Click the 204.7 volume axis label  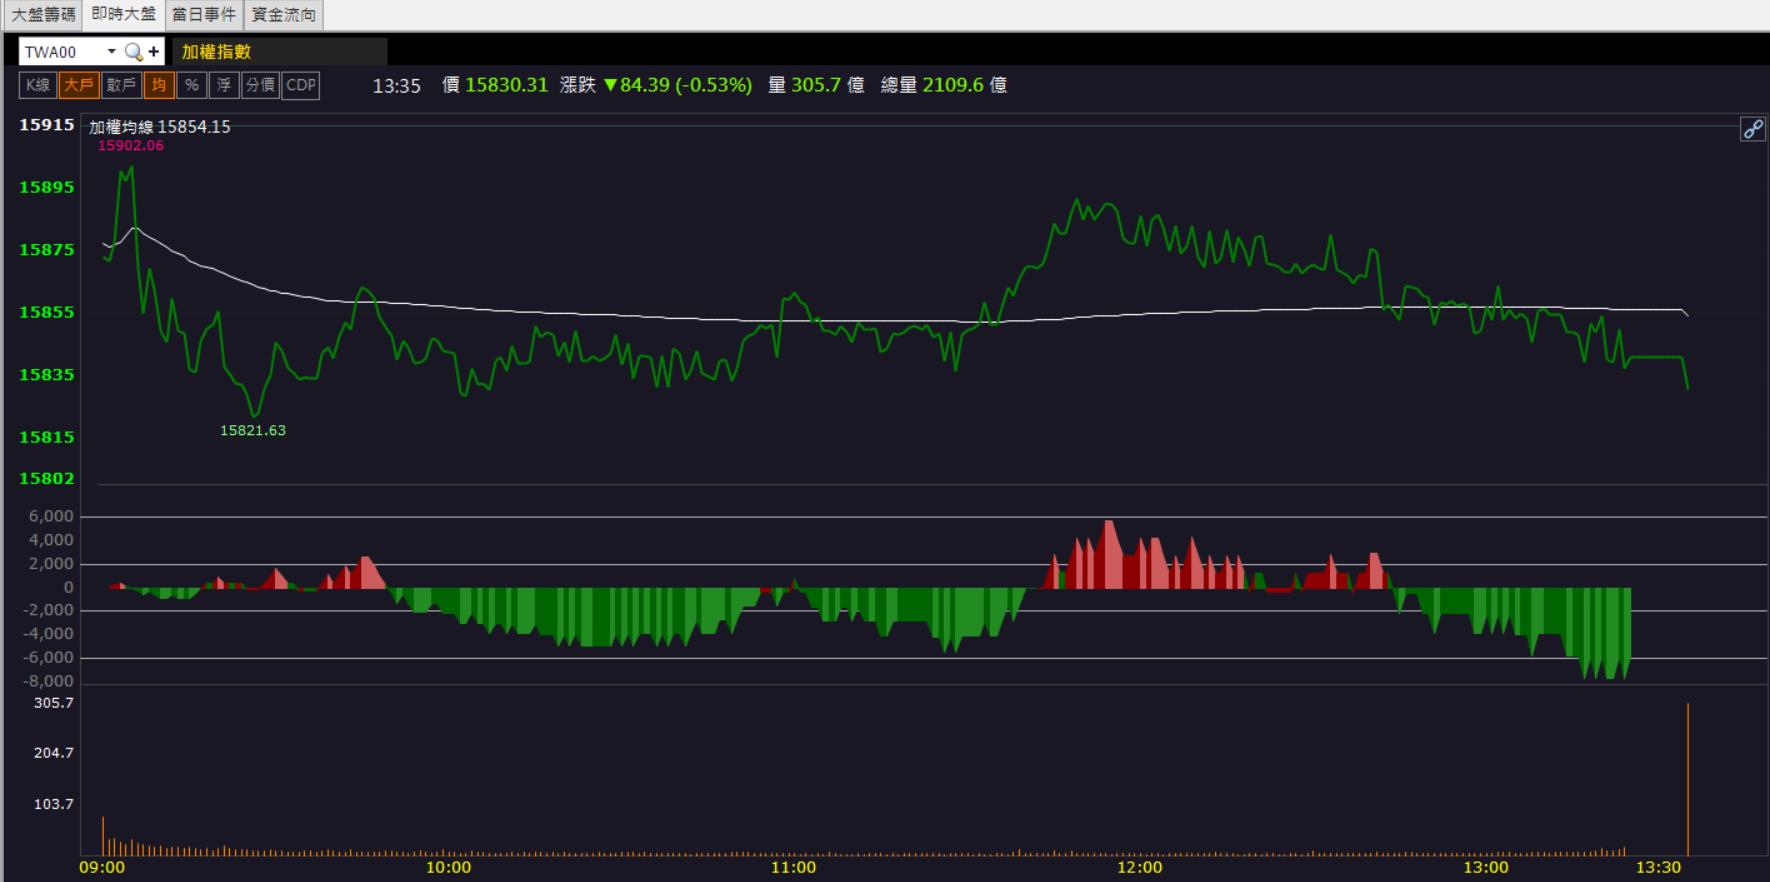pos(54,752)
